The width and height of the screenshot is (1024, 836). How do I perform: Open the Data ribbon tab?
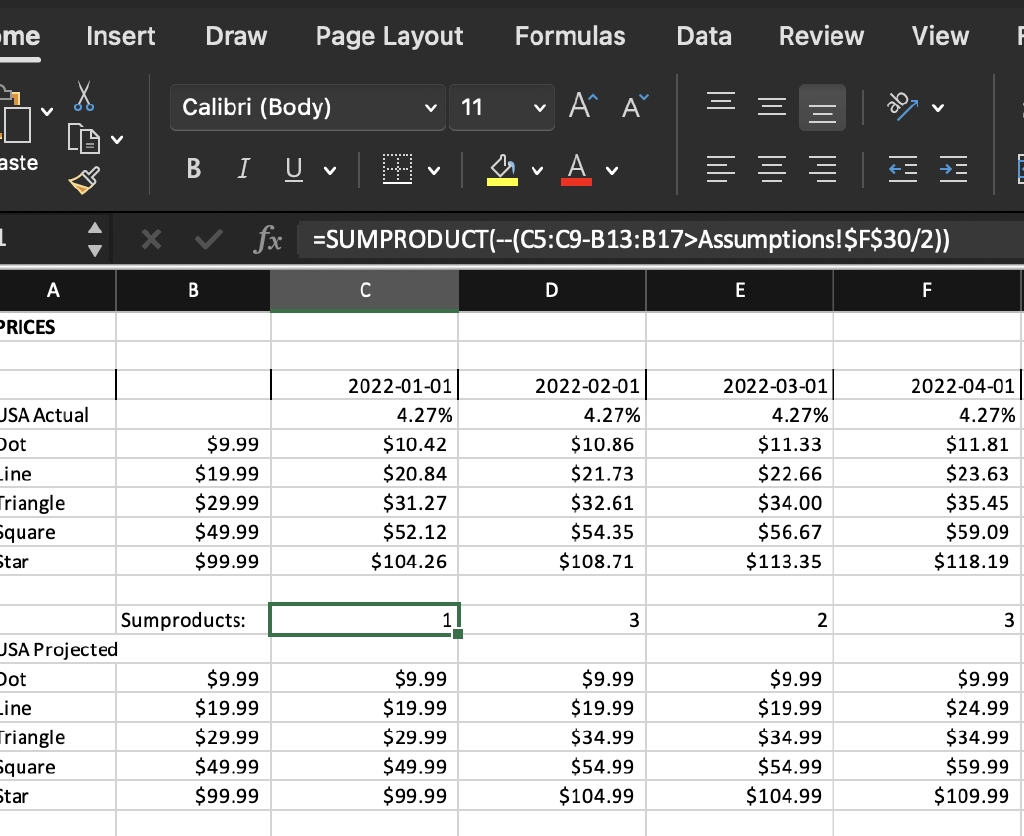703,36
